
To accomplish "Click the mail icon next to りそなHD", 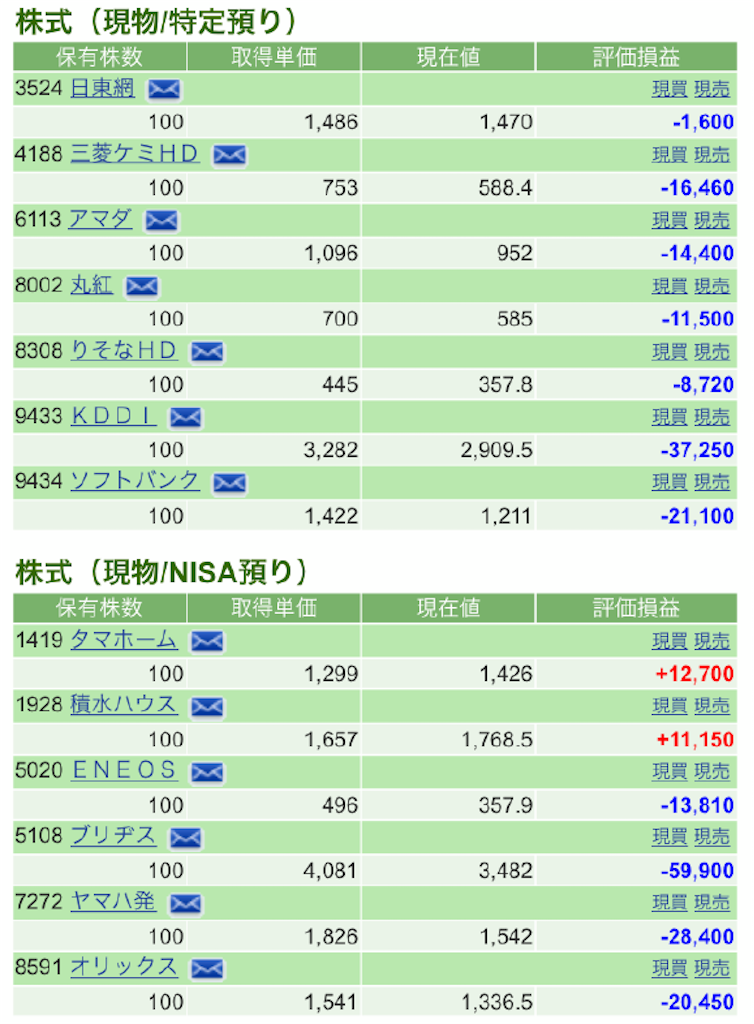I will (x=207, y=351).
